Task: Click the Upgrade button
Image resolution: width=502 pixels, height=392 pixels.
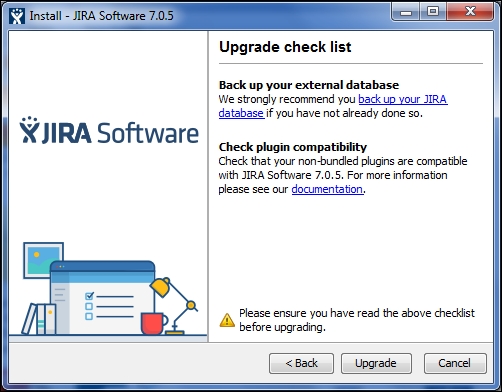Action: (x=376, y=363)
